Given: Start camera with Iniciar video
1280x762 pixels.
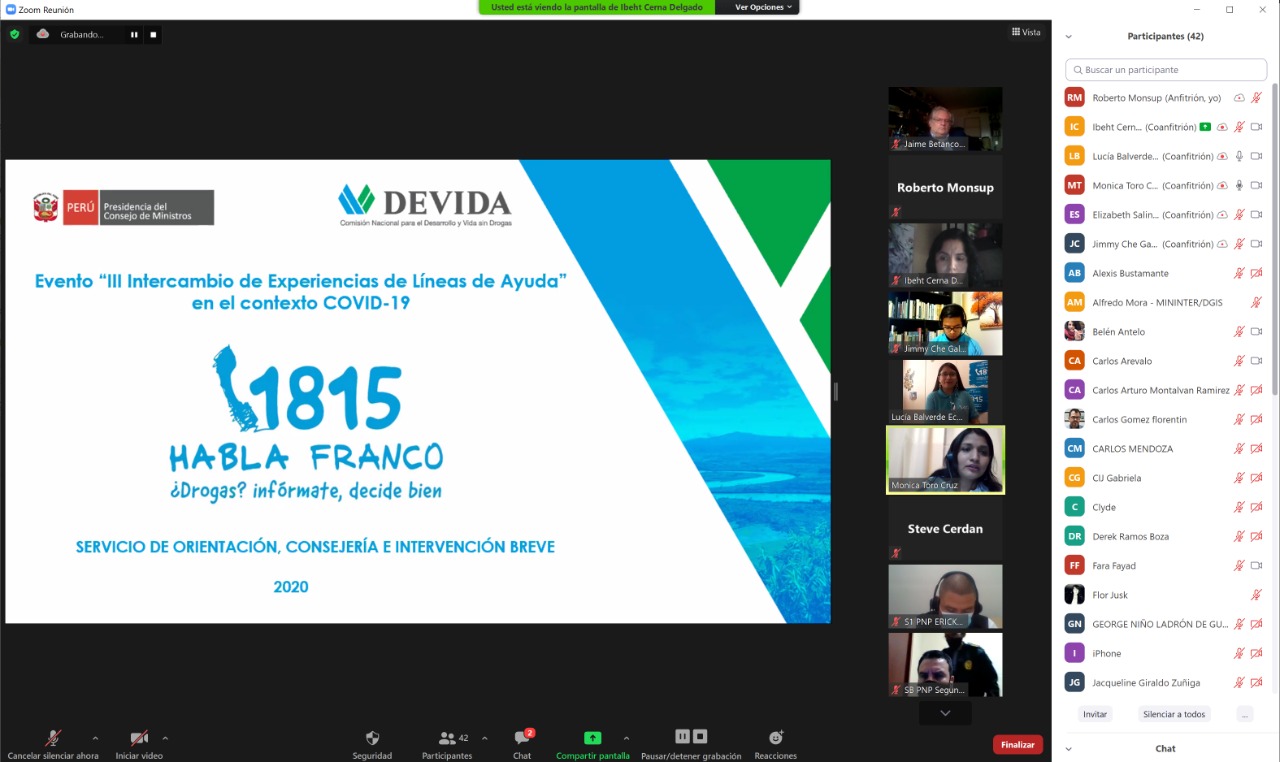Looking at the screenshot, I should [x=139, y=744].
